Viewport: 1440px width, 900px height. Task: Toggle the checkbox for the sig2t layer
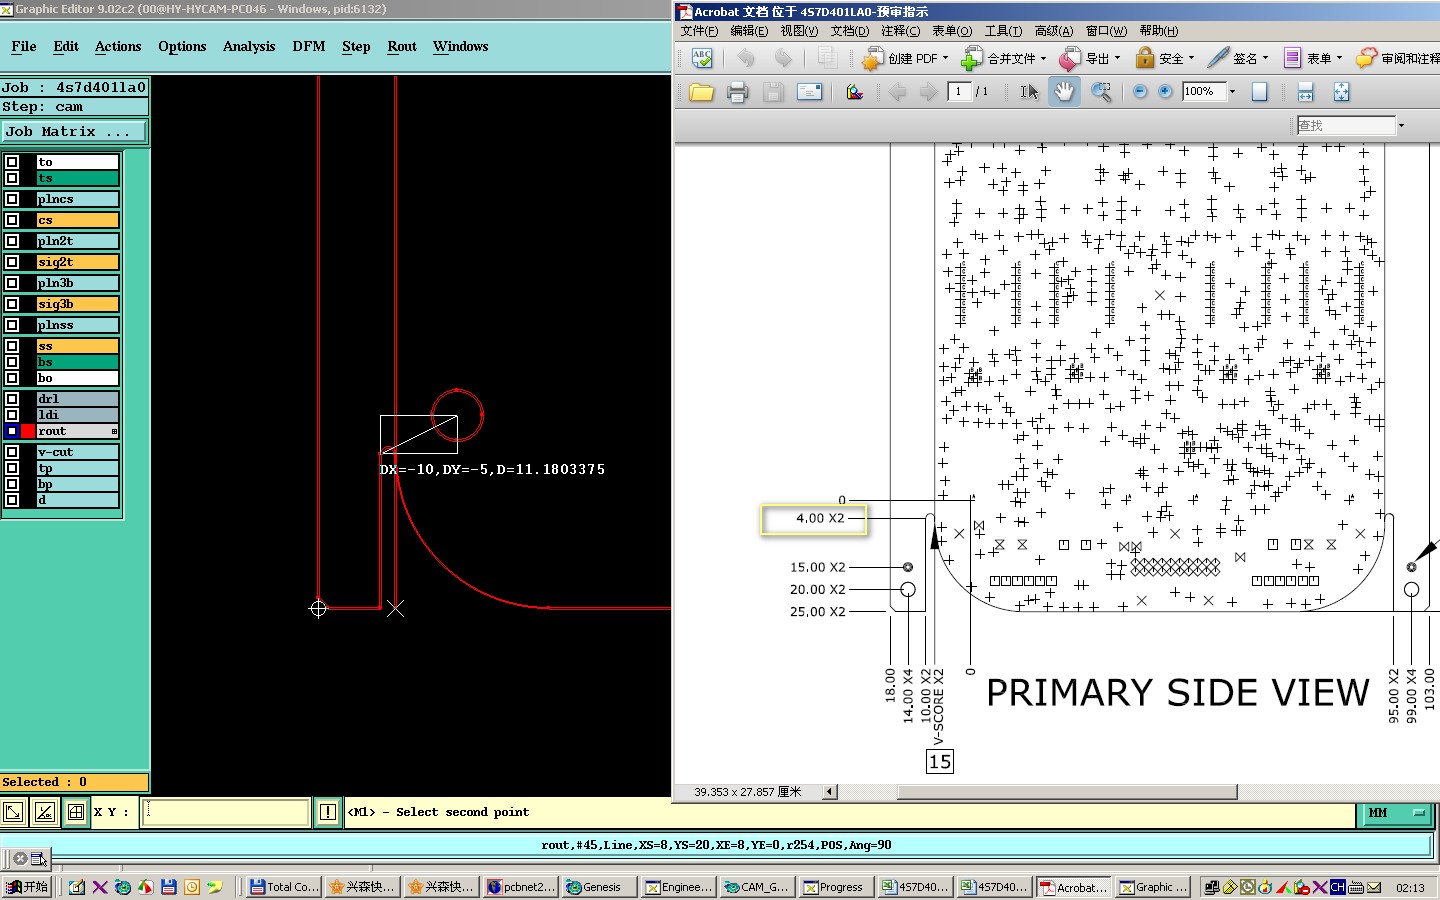tap(12, 262)
